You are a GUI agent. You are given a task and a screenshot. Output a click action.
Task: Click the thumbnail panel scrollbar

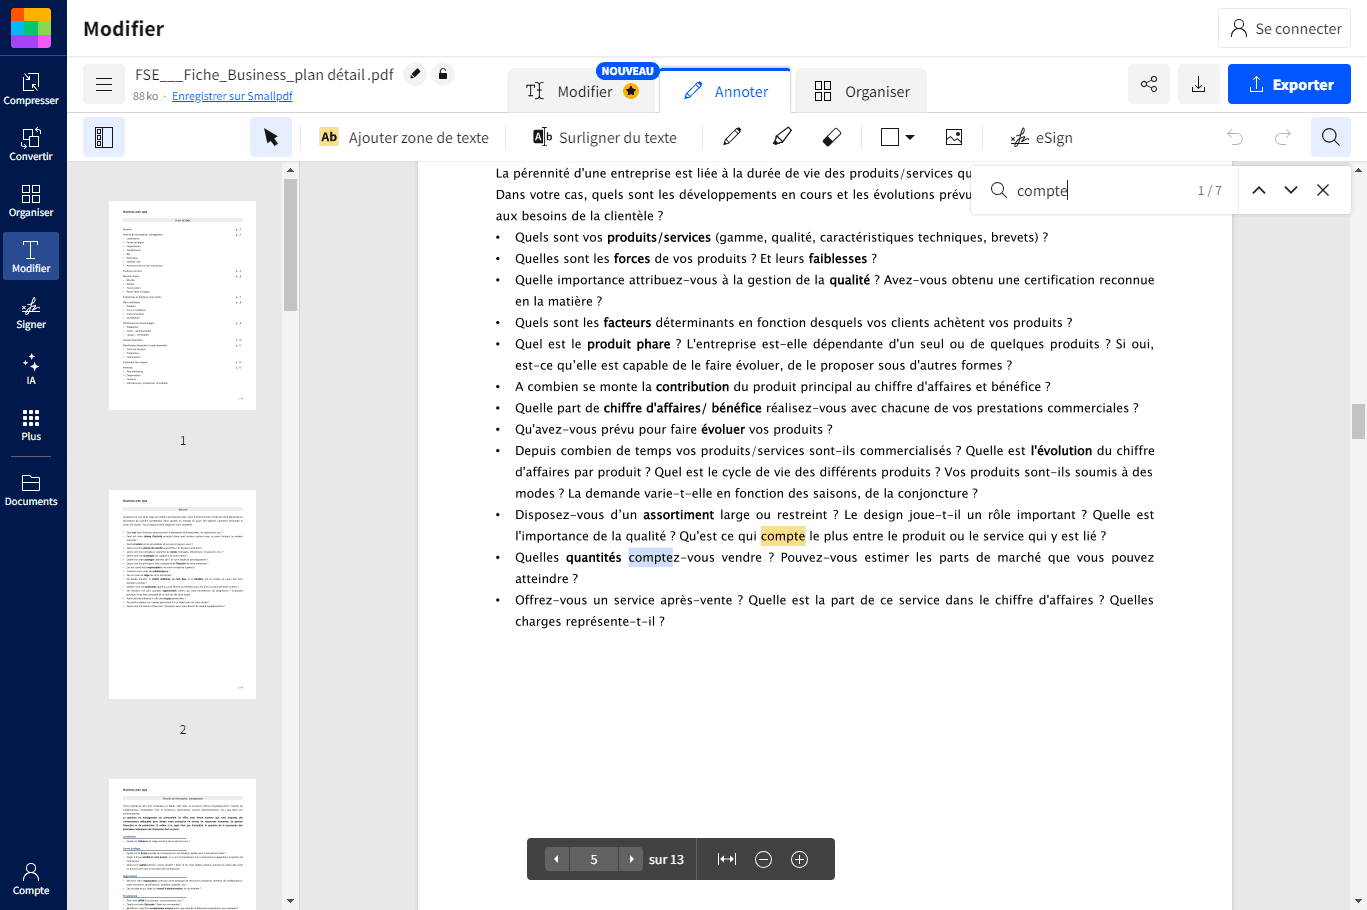[290, 246]
